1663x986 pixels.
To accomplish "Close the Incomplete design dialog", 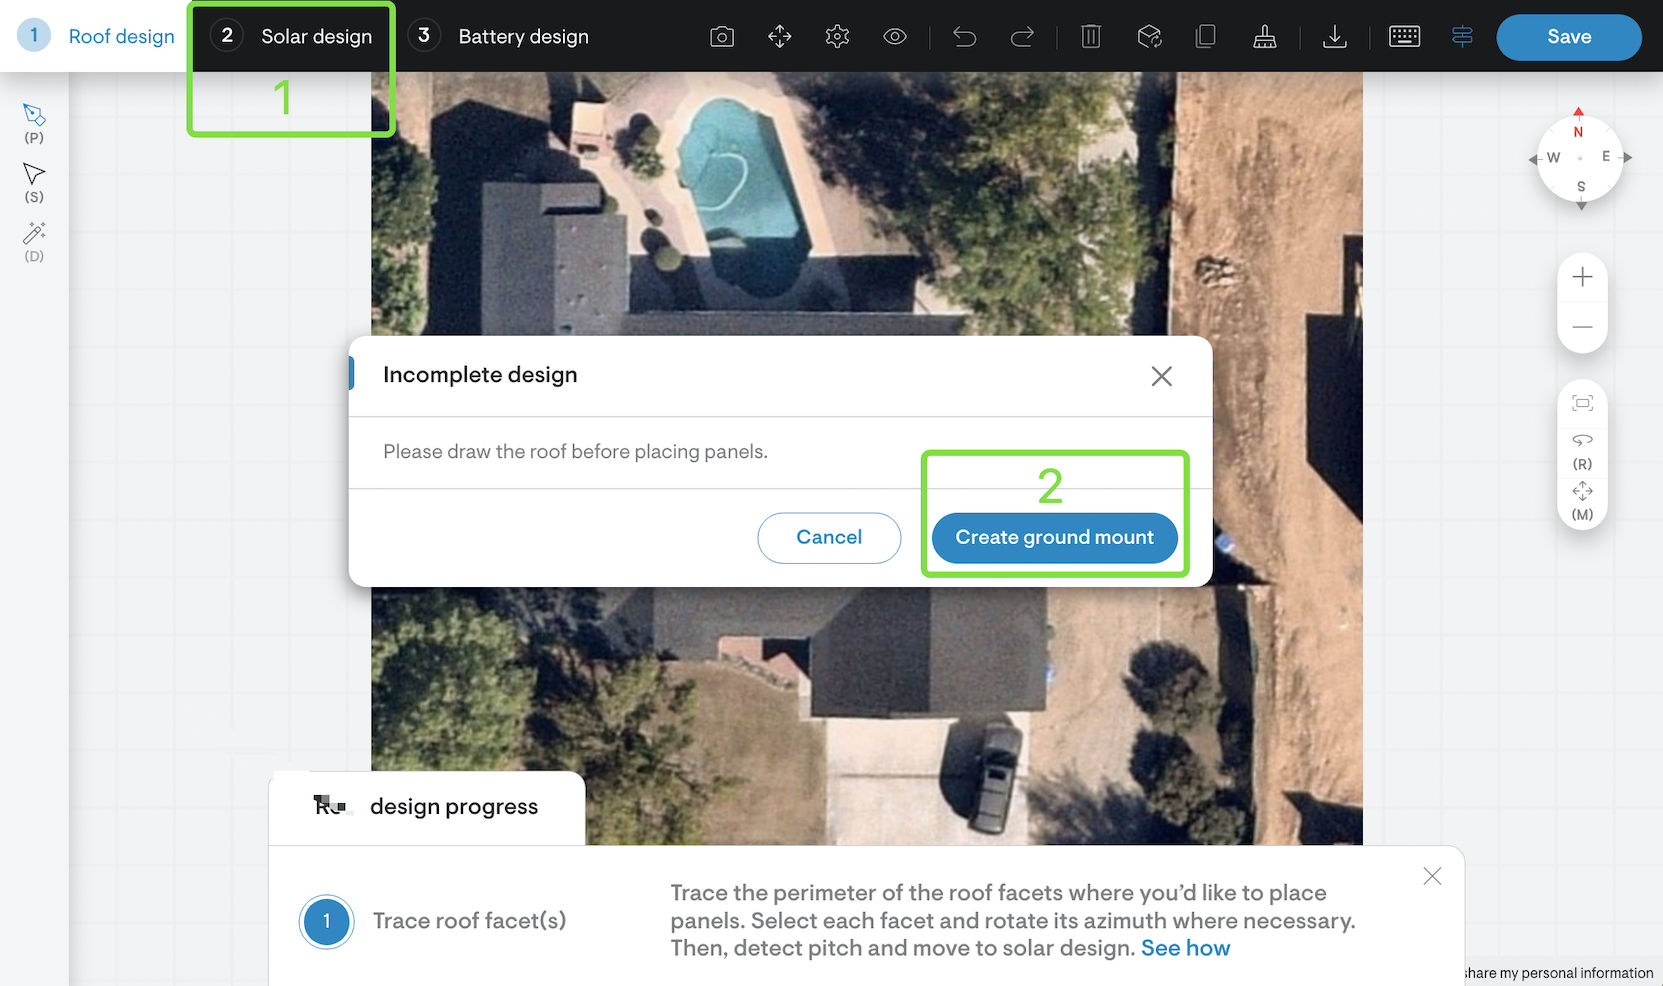I will [1161, 376].
